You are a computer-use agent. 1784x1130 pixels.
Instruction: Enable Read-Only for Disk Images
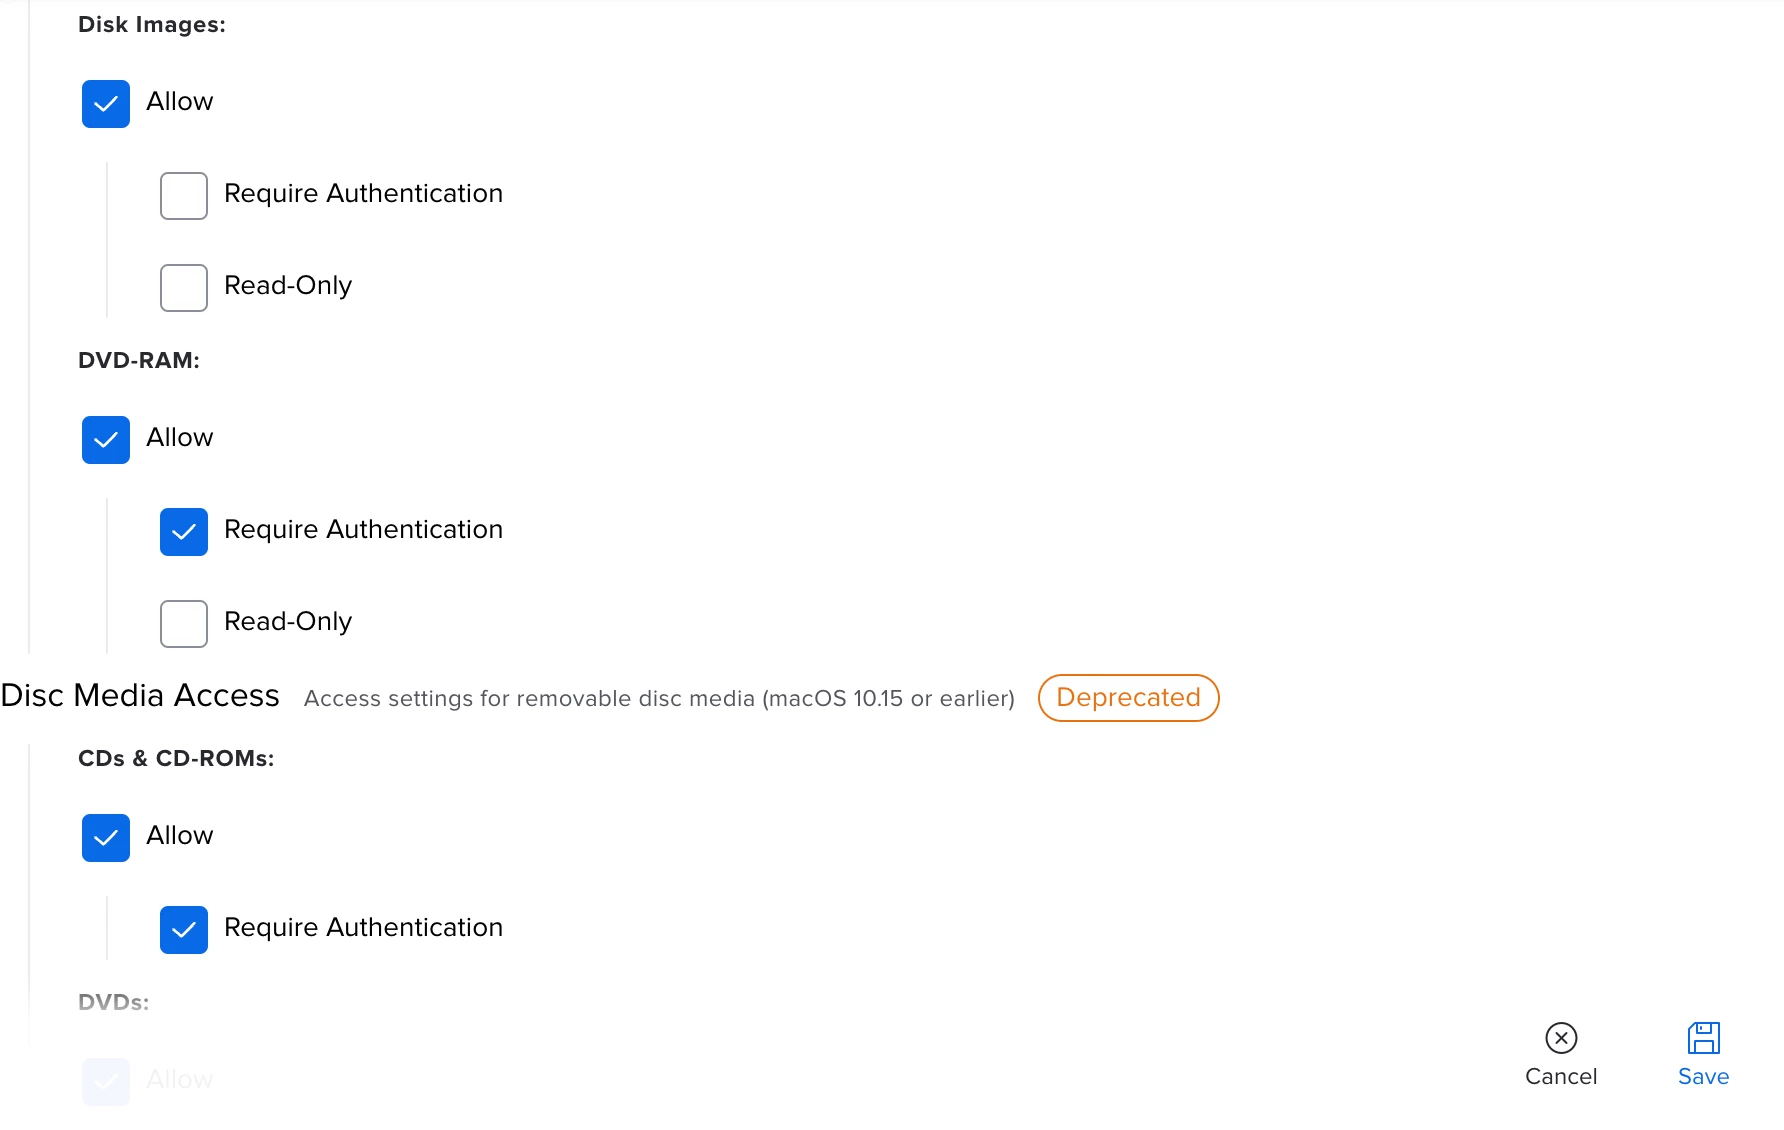184,288
